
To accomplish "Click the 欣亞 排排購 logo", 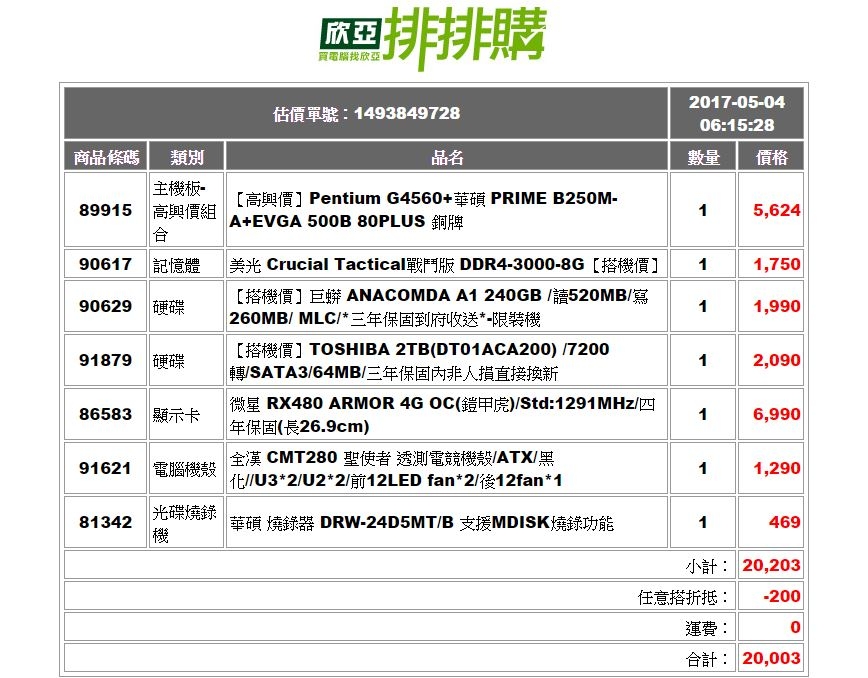I will click(x=433, y=37).
